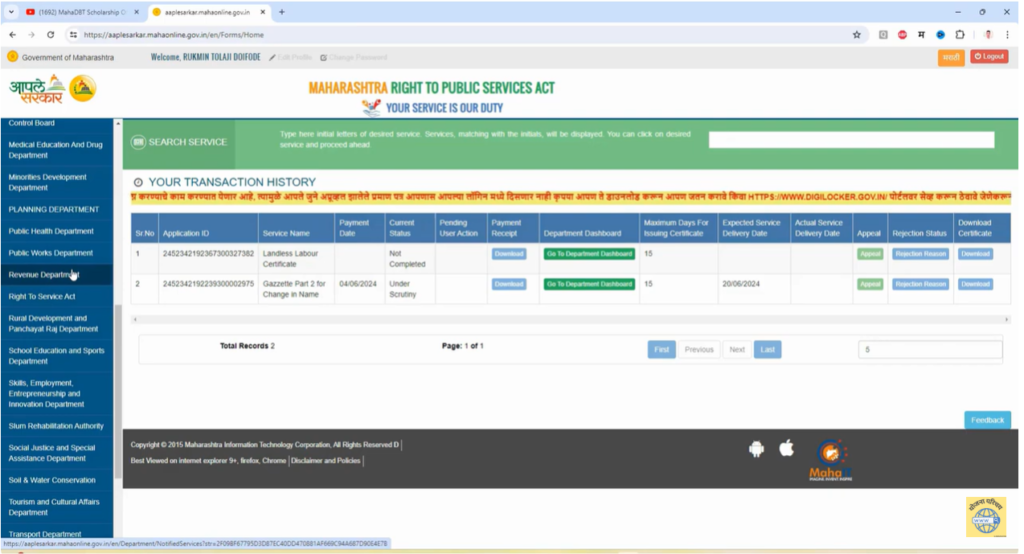Go to Department Dashboard for Landless Labour Certificate
Screen dimensions: 1024x554
pos(589,254)
